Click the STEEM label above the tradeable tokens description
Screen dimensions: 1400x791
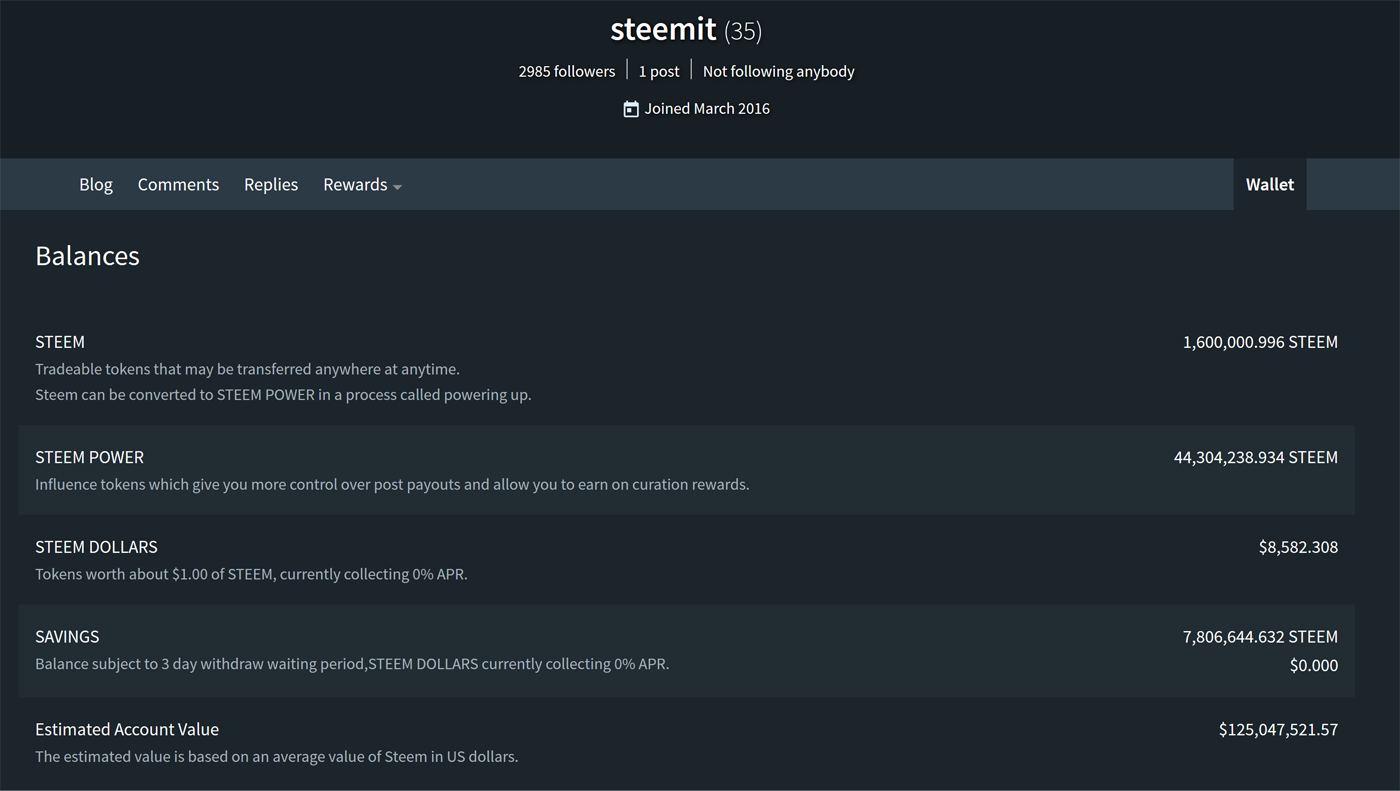pos(60,342)
